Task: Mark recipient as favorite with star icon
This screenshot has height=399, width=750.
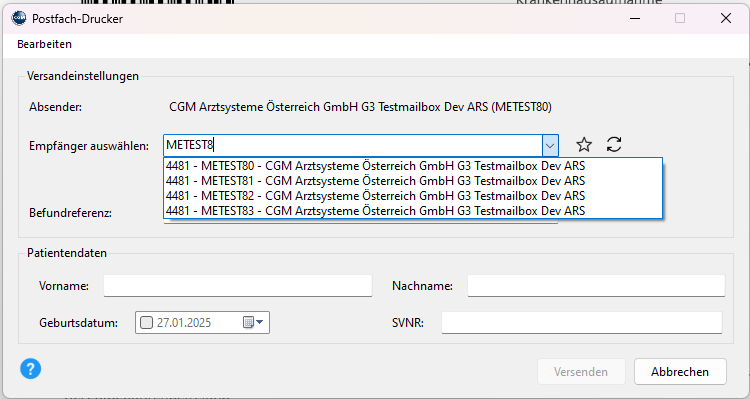Action: coord(584,144)
